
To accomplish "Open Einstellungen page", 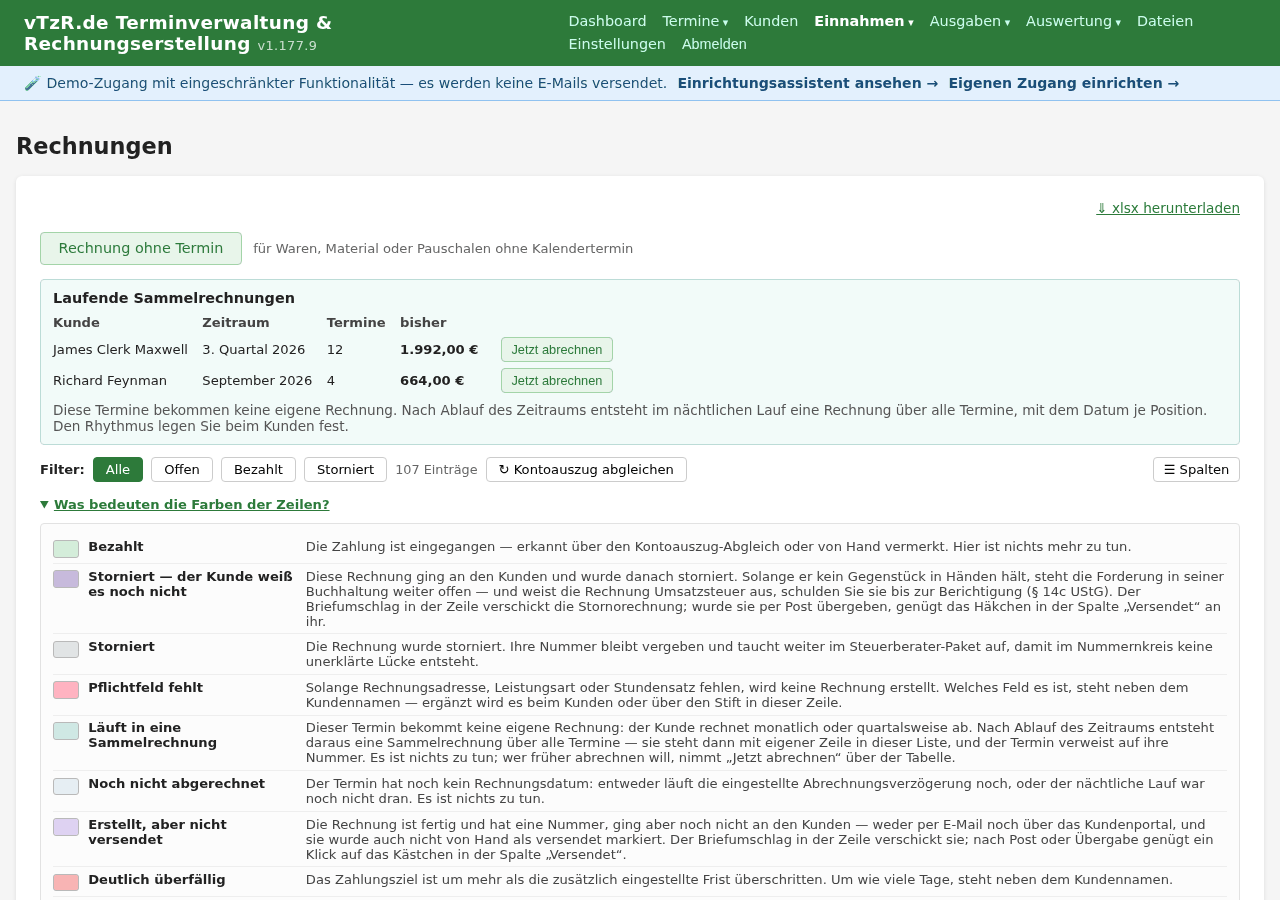I will 617,44.
